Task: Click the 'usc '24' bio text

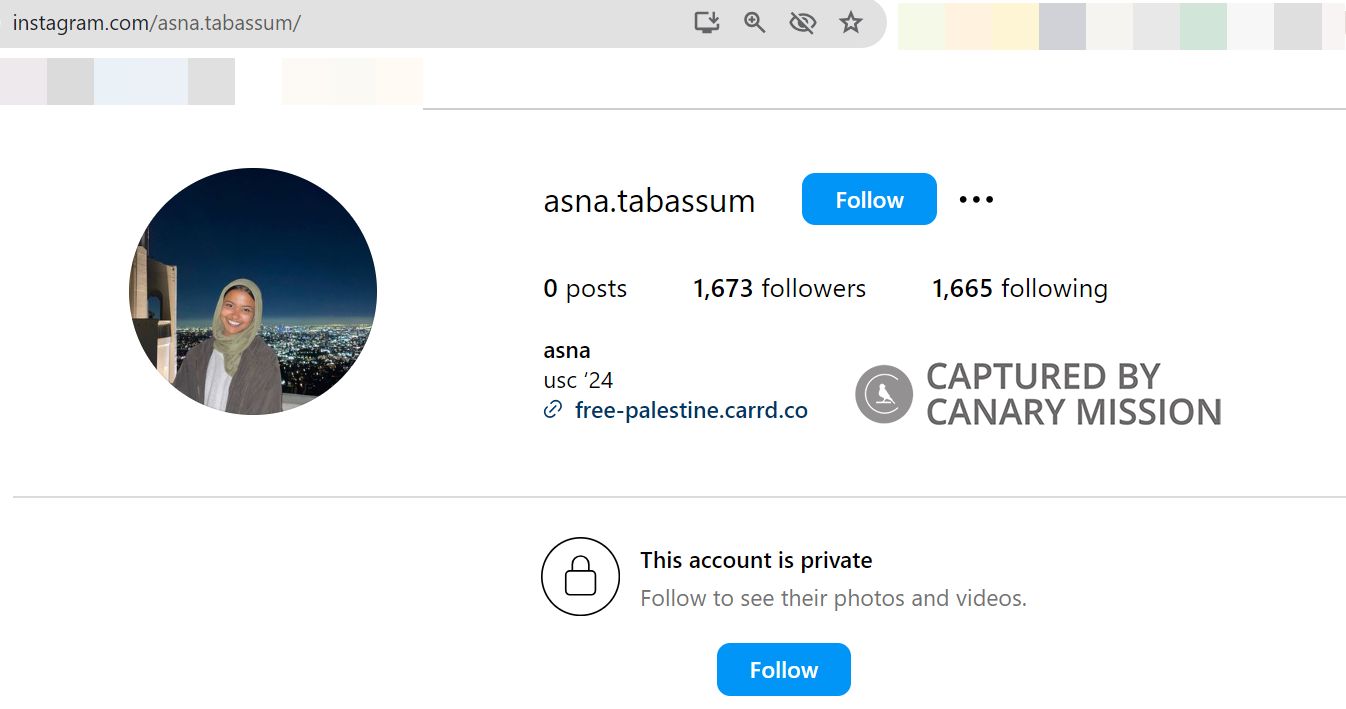Action: point(578,380)
